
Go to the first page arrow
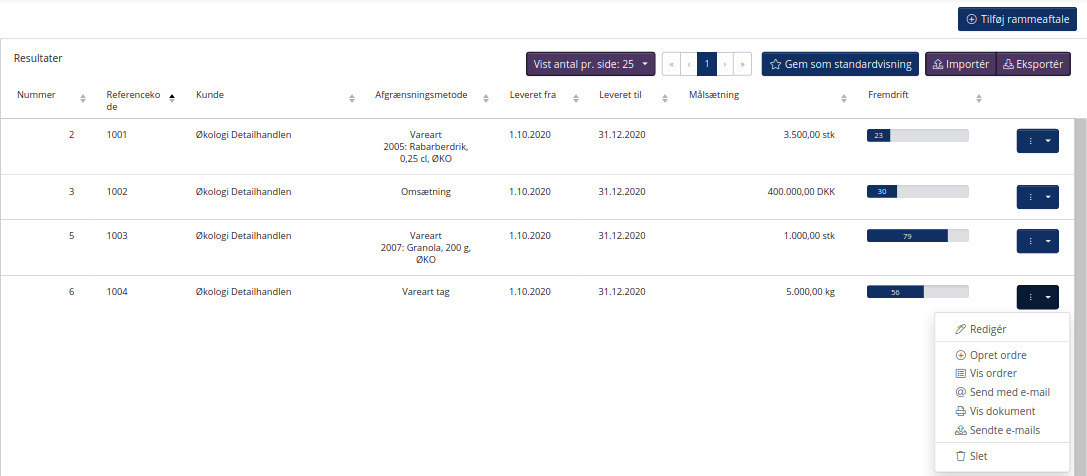click(671, 64)
